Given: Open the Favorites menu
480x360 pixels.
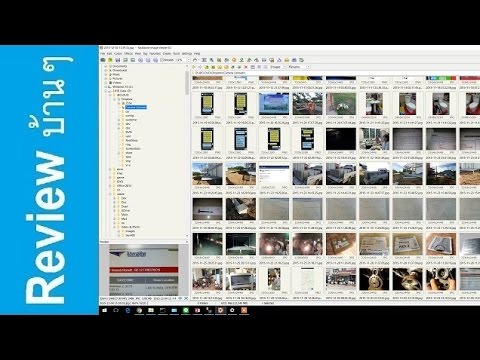Looking at the screenshot, I should [155, 54].
